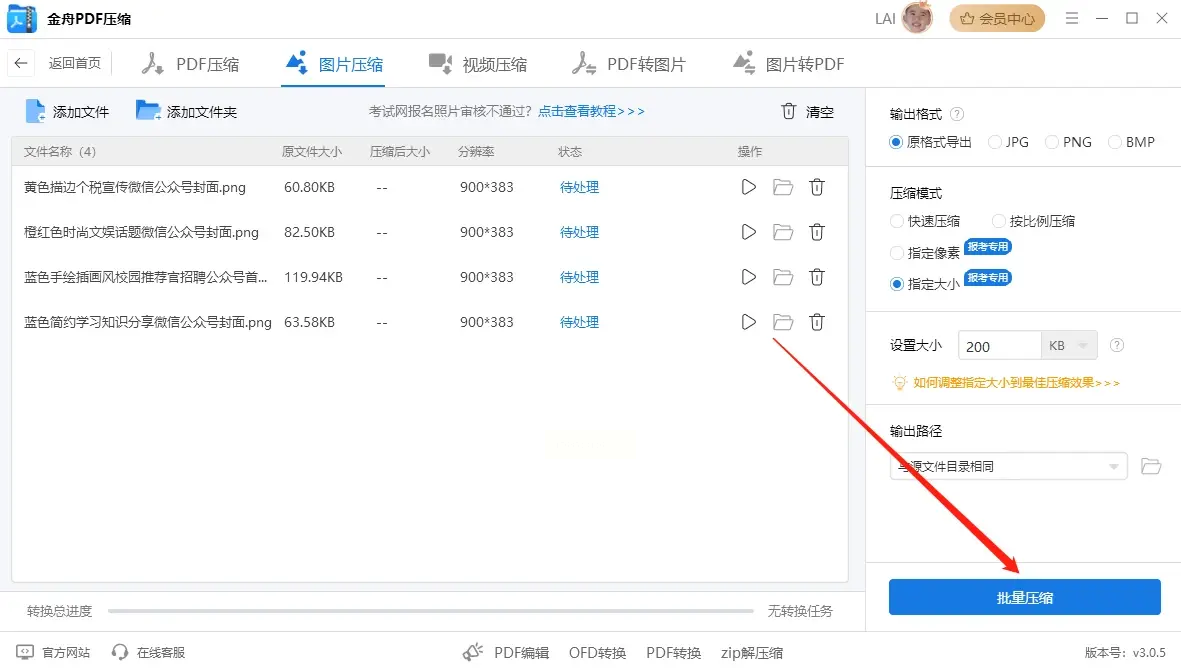Screen dimensions: 1181x668
Task: Select the PNG output format option
Action: point(1052,142)
